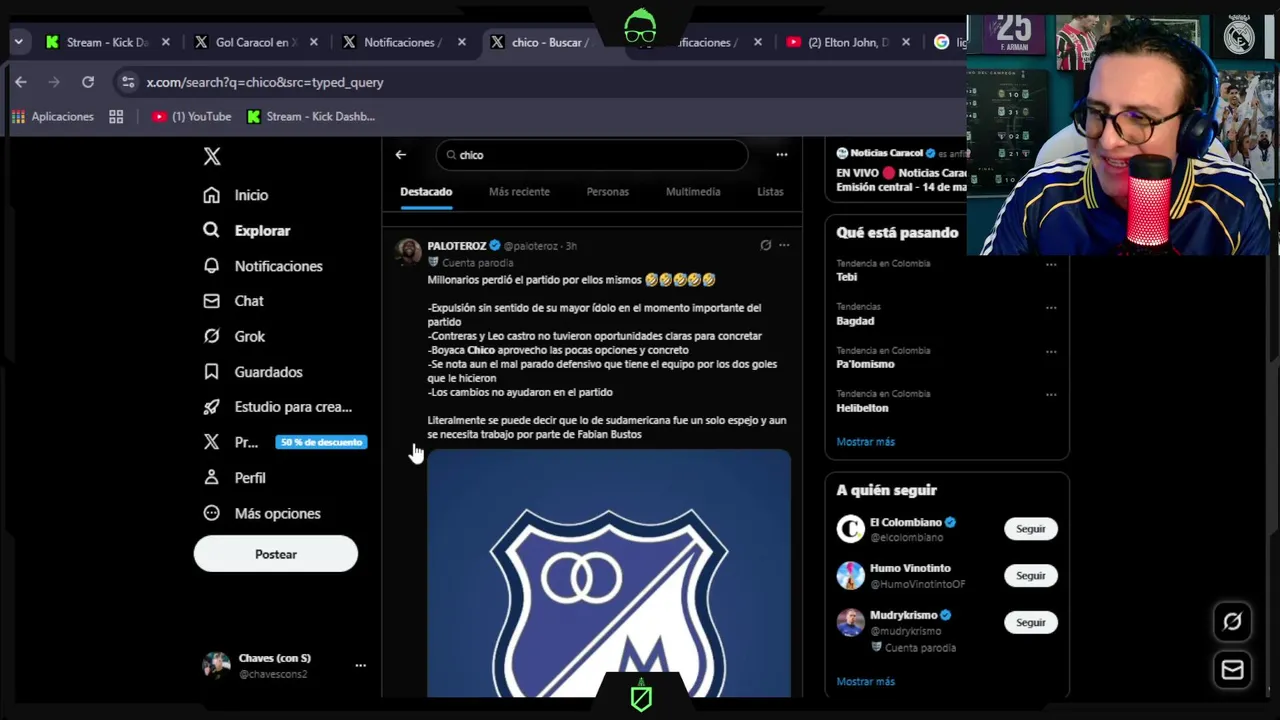This screenshot has width=1280, height=720.
Task: Select the Destacado tab
Action: (426, 191)
